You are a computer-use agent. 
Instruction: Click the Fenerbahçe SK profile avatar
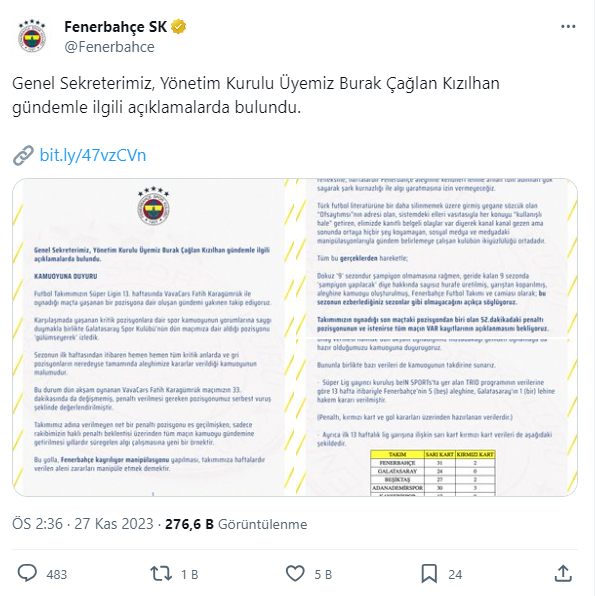32,37
